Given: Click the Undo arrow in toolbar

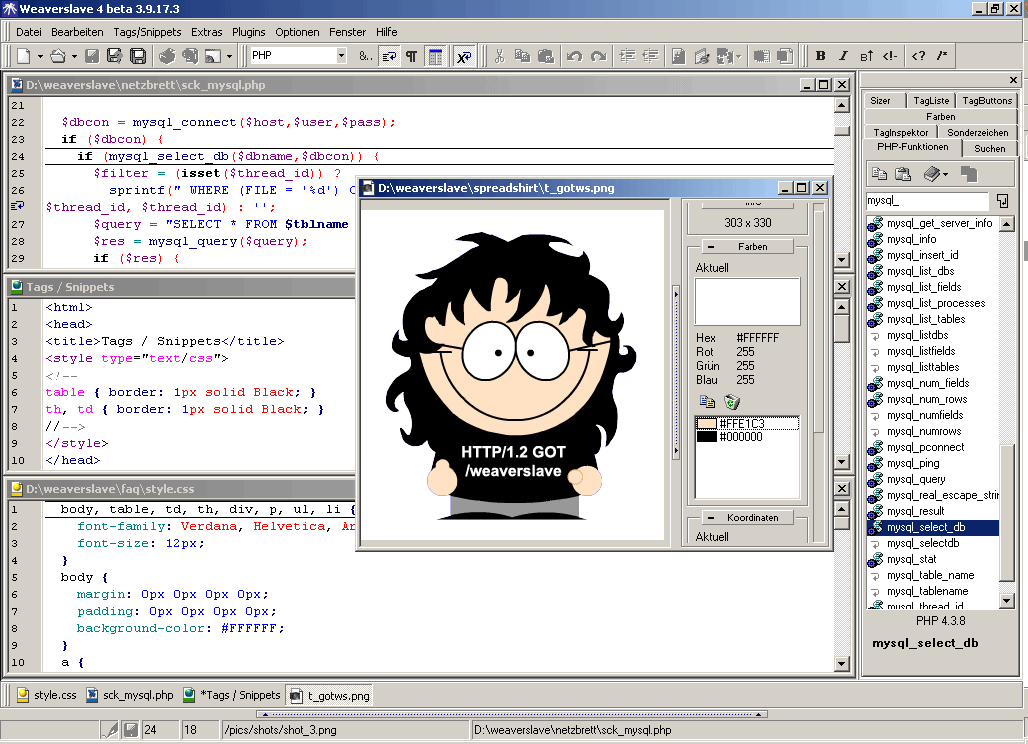Looking at the screenshot, I should pos(574,57).
